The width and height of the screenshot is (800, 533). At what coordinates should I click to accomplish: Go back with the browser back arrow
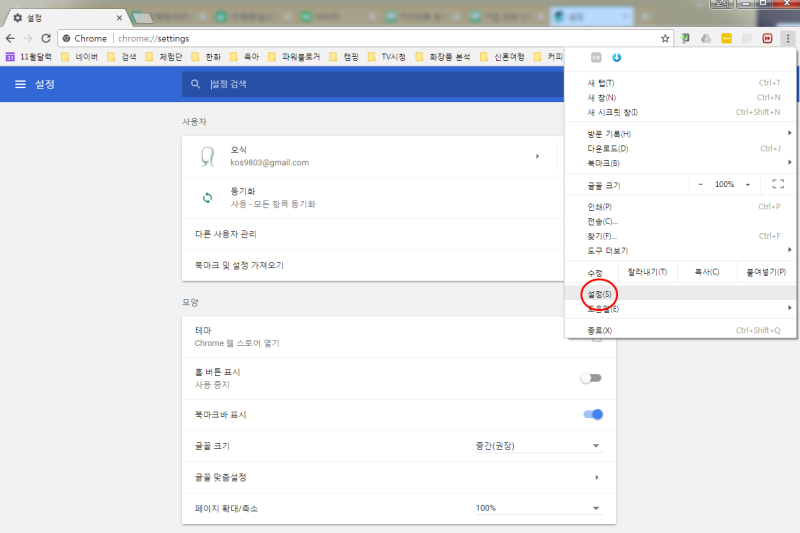pyautogui.click(x=10, y=38)
